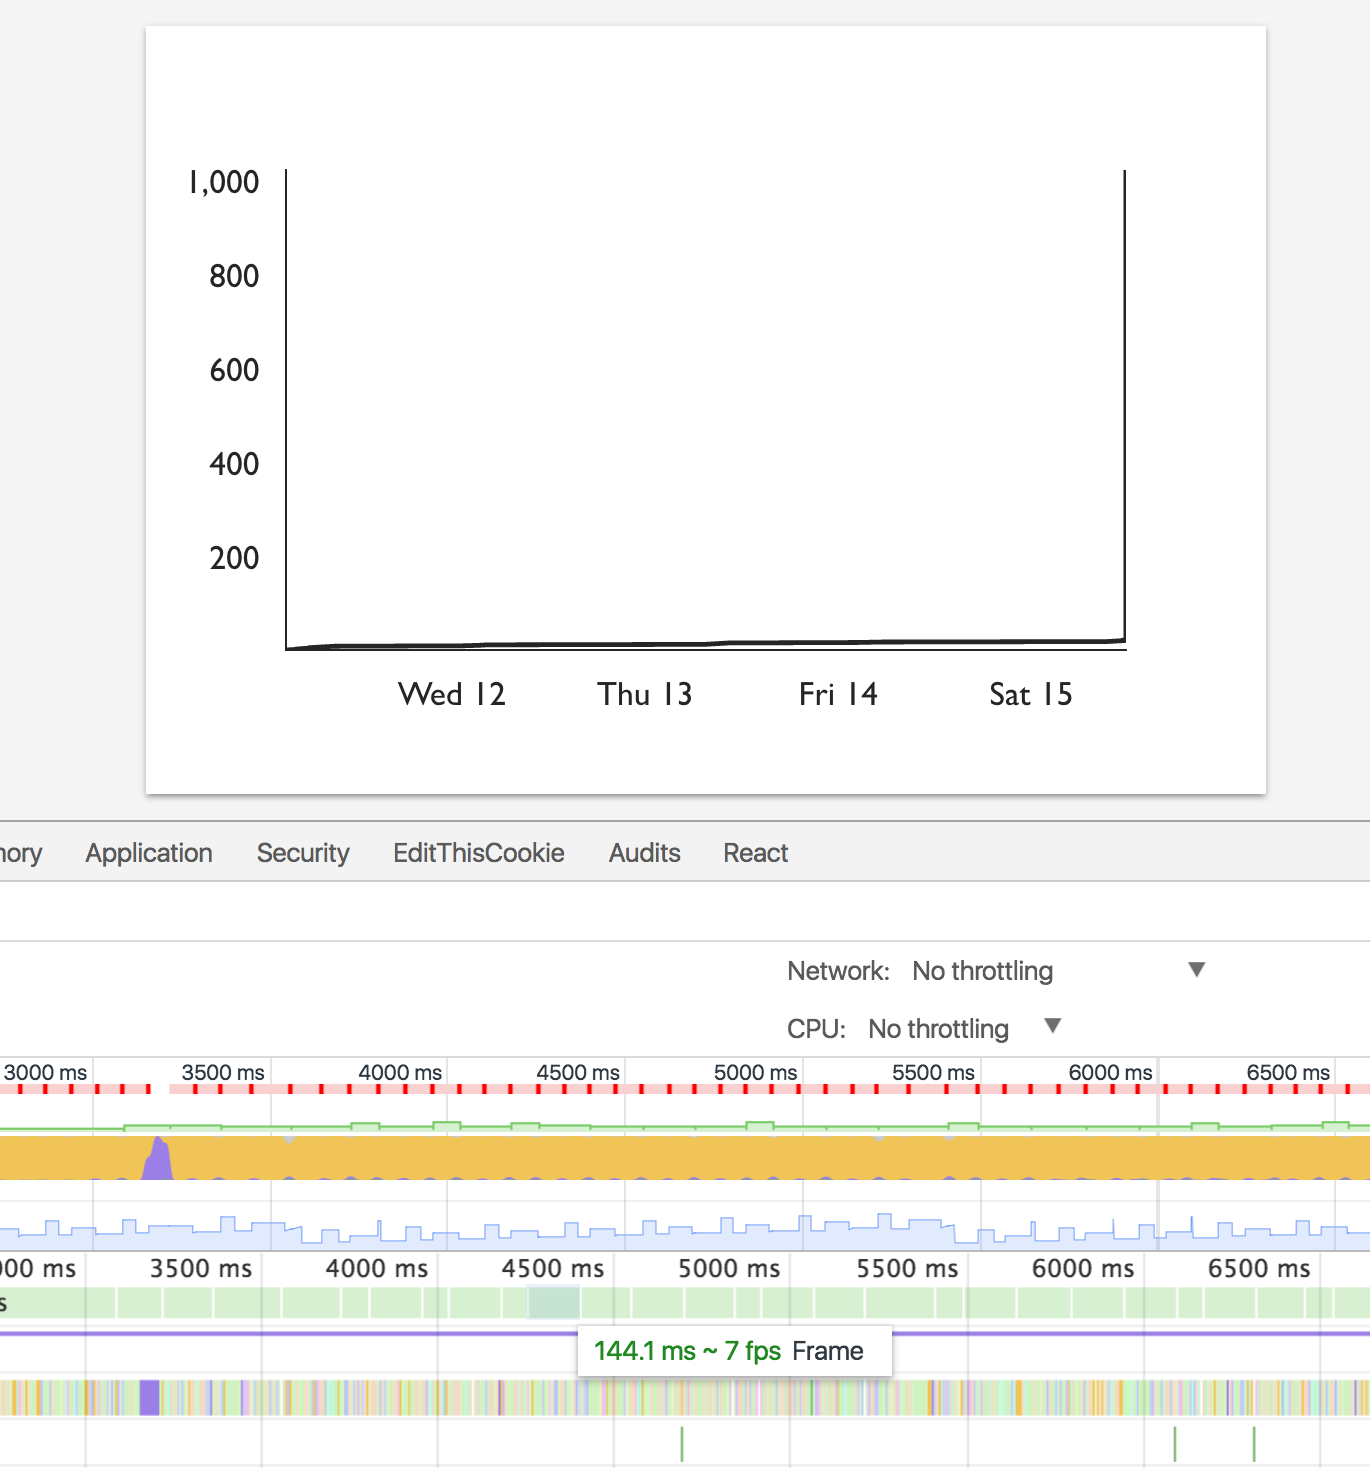
Task: Switch to the Security tab
Action: coord(303,853)
